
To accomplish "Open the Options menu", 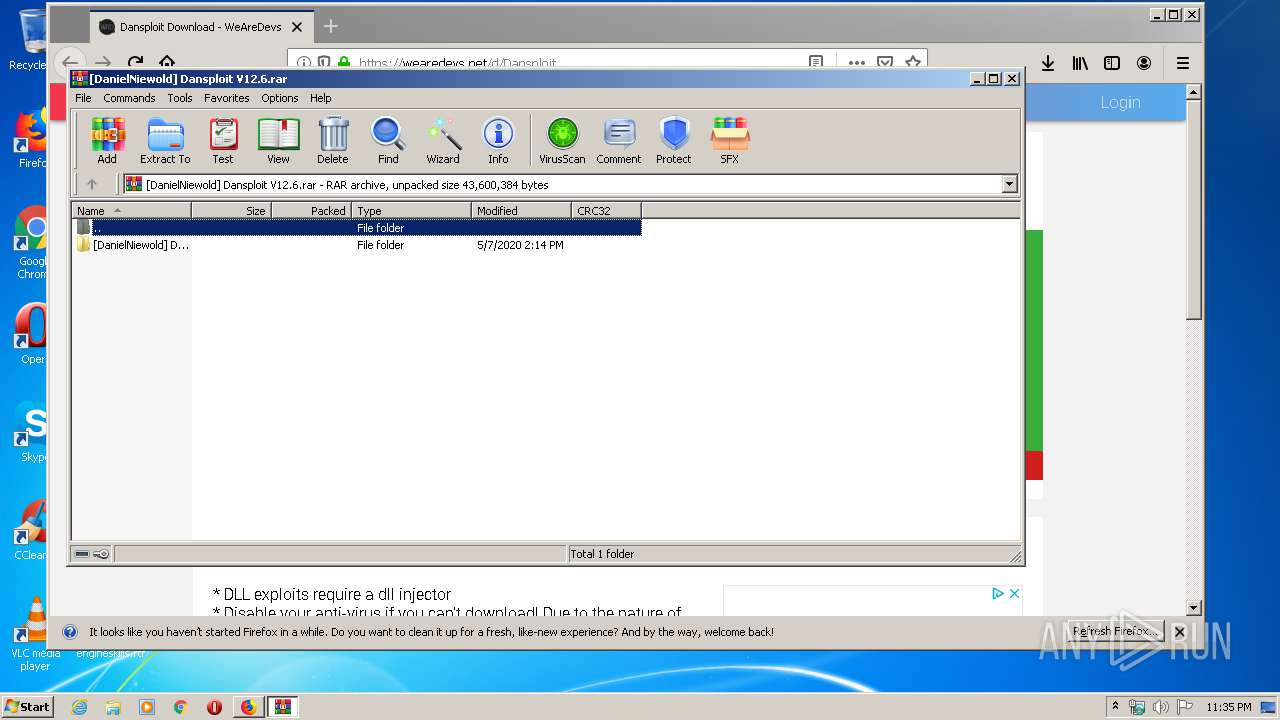I will (x=280, y=98).
